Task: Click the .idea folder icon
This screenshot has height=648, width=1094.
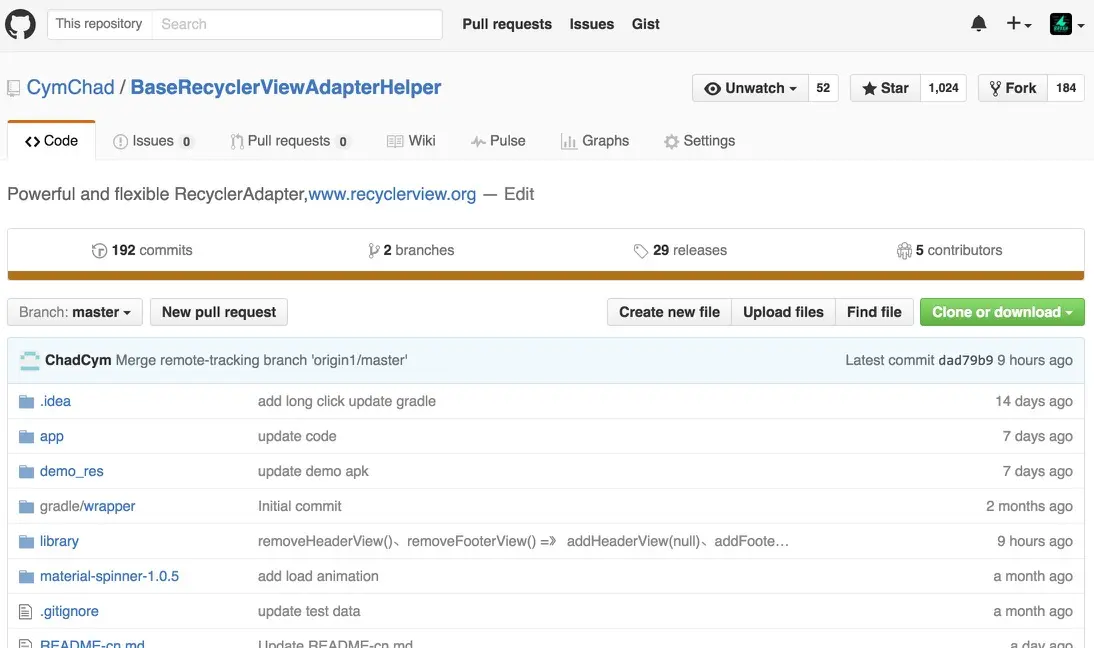Action: click(x=26, y=401)
